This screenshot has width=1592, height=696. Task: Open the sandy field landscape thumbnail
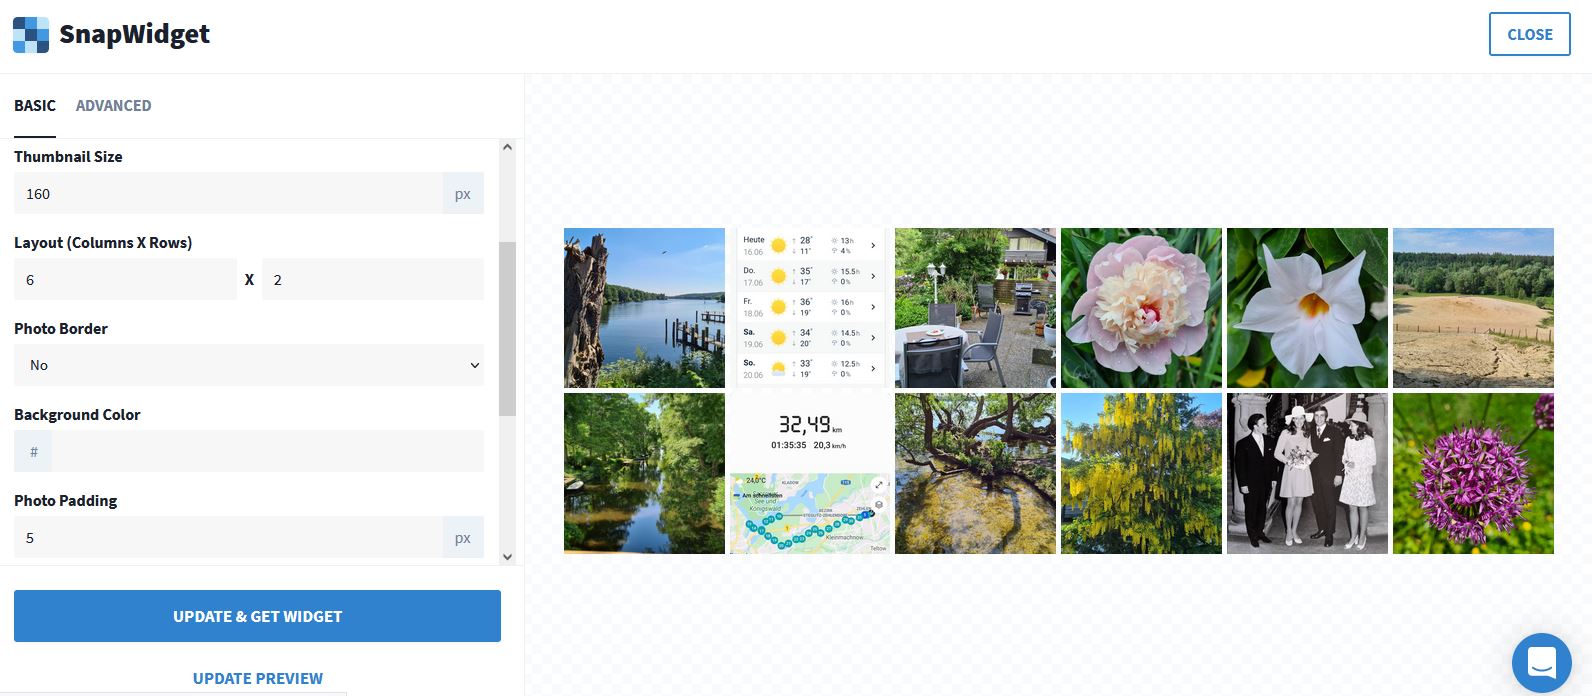[1473, 308]
